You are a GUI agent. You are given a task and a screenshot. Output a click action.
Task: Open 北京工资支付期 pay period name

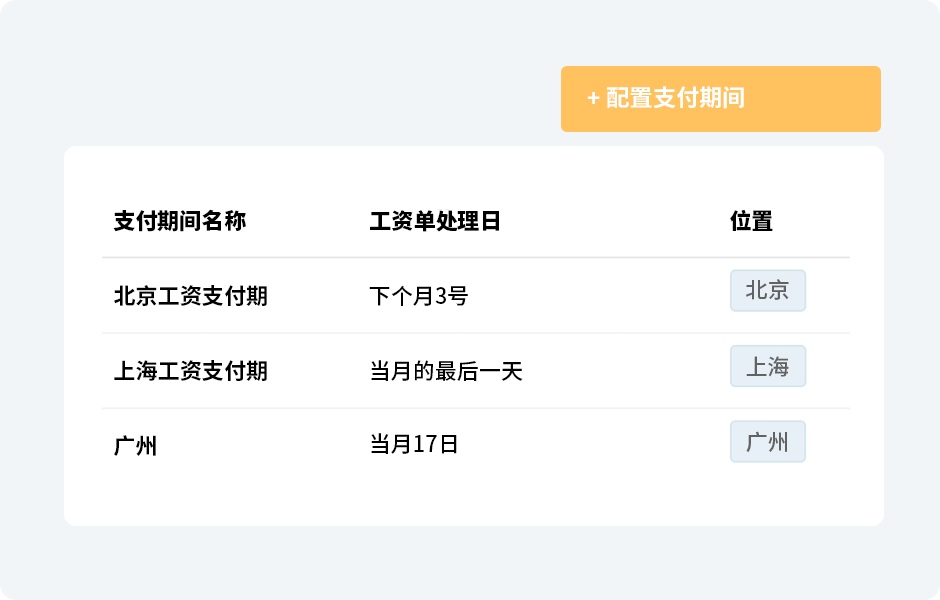[x=190, y=296]
